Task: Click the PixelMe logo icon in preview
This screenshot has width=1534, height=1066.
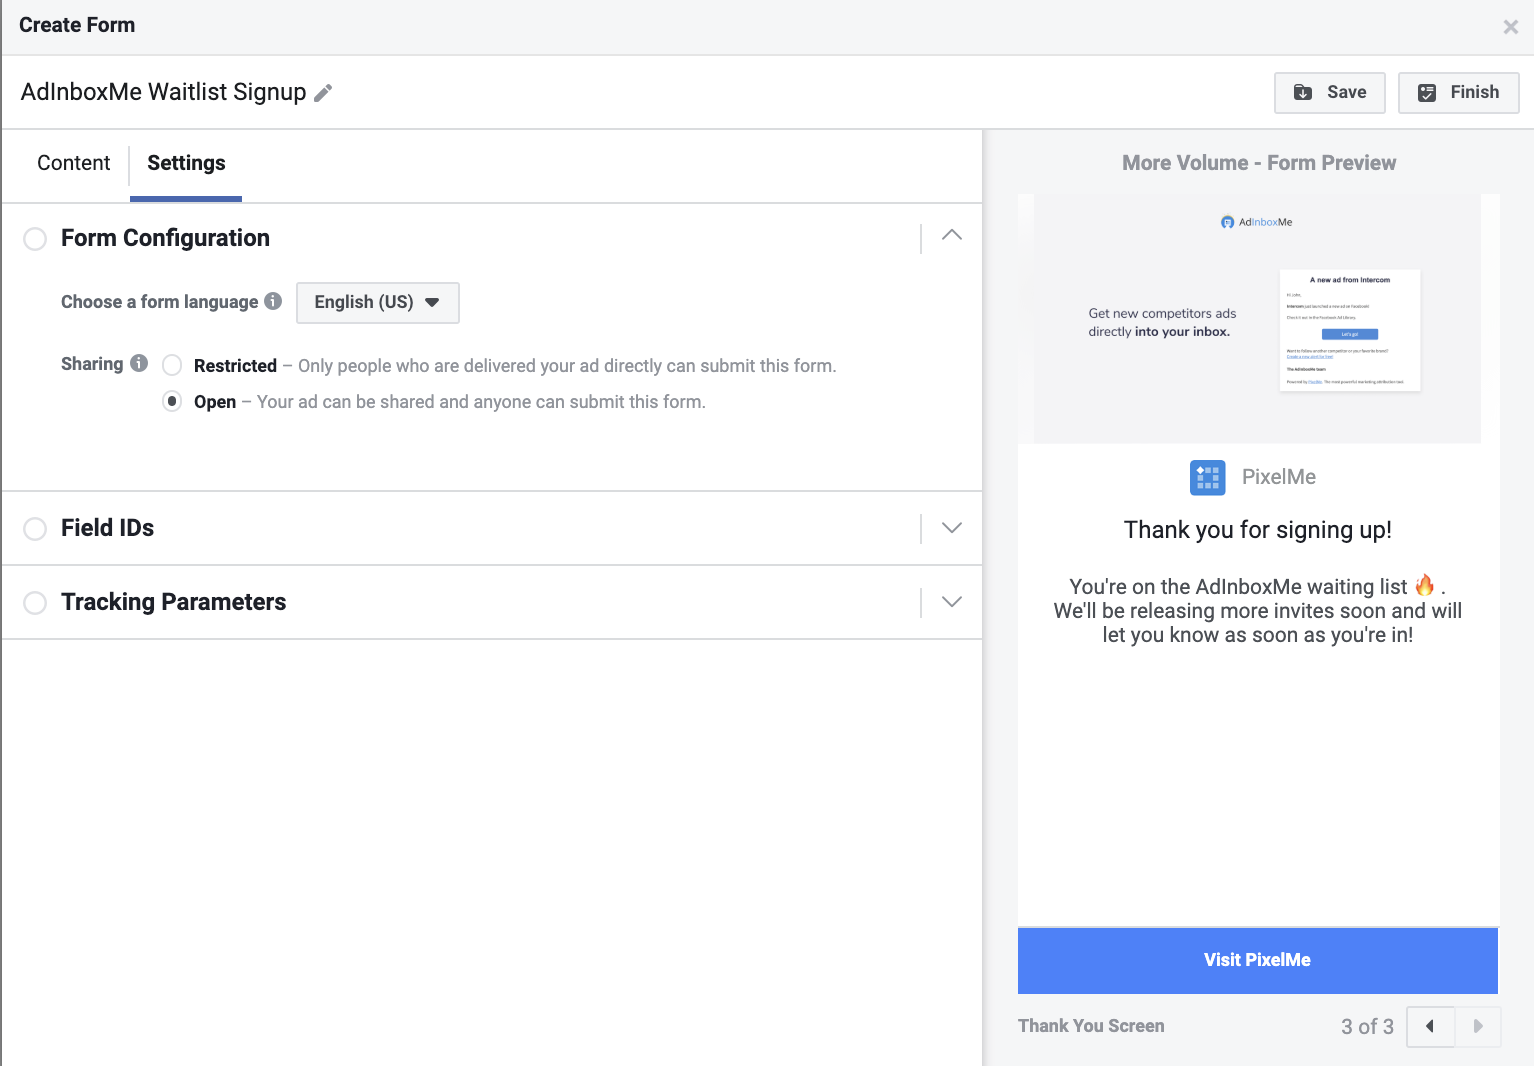Action: coord(1207,477)
